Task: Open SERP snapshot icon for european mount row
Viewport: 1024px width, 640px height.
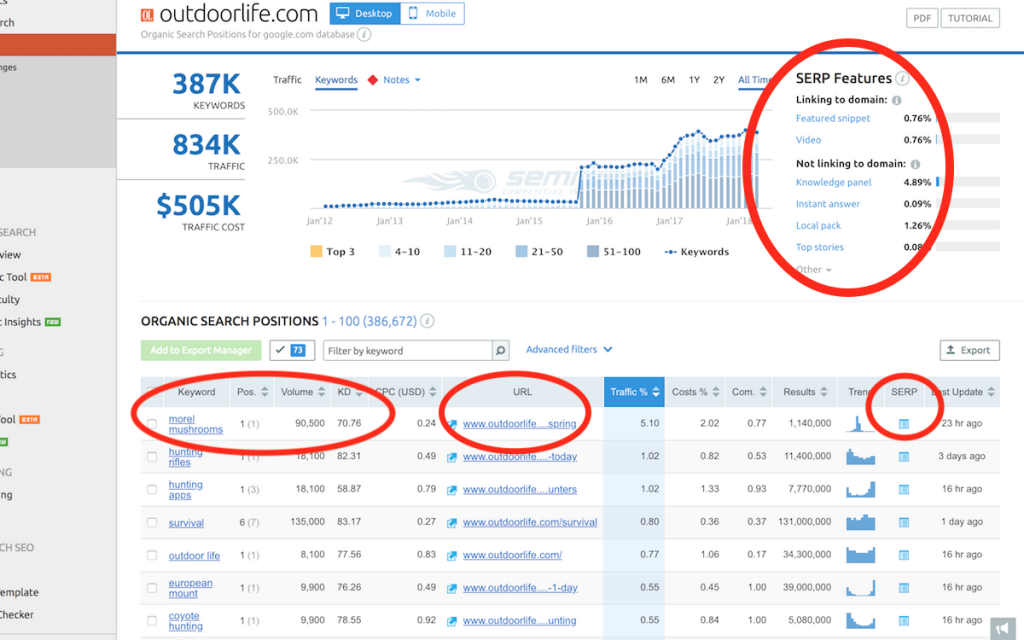Action: 904,588
